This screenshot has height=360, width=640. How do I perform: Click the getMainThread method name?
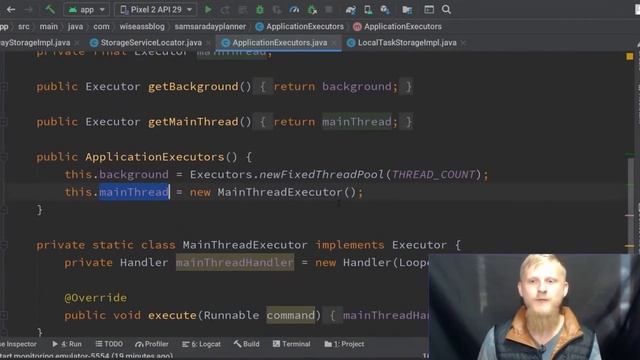coord(193,122)
